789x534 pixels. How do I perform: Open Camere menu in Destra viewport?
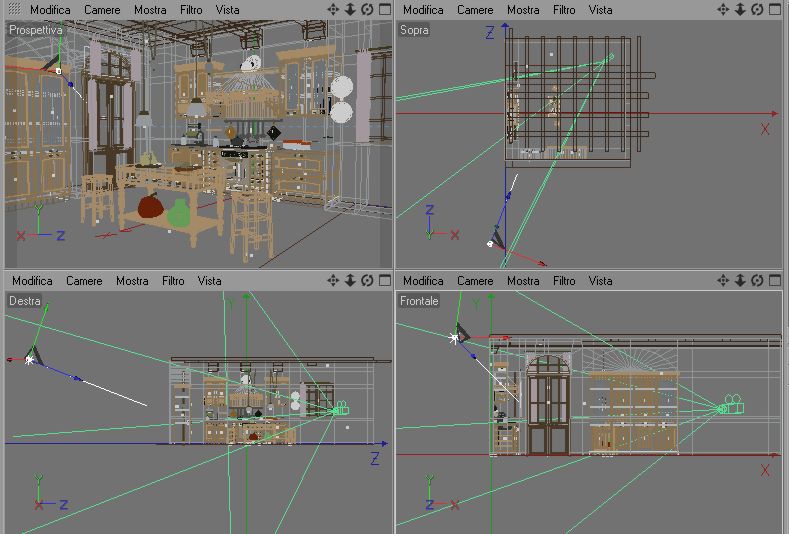[84, 281]
